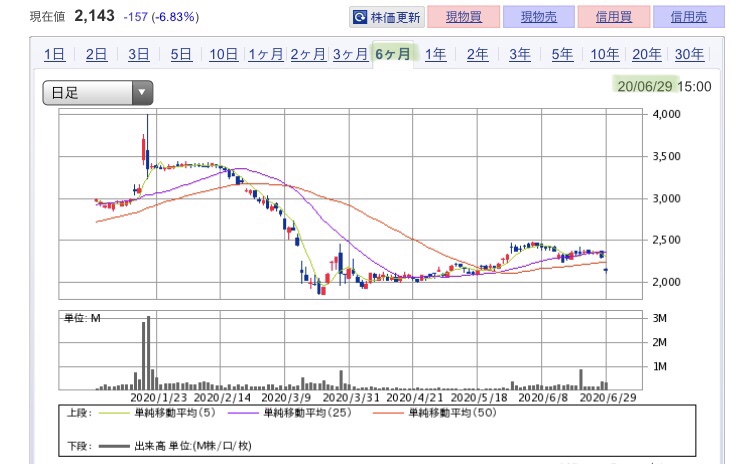
Task: Click the 2020/4/21 date label
Action: 415,398
